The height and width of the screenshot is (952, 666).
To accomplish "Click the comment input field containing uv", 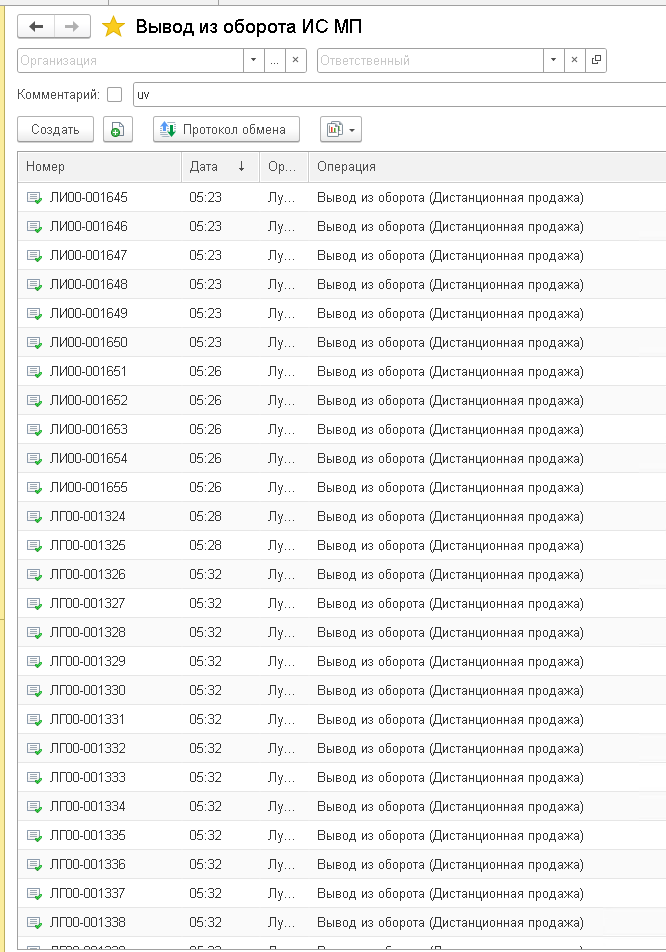I will point(399,95).
